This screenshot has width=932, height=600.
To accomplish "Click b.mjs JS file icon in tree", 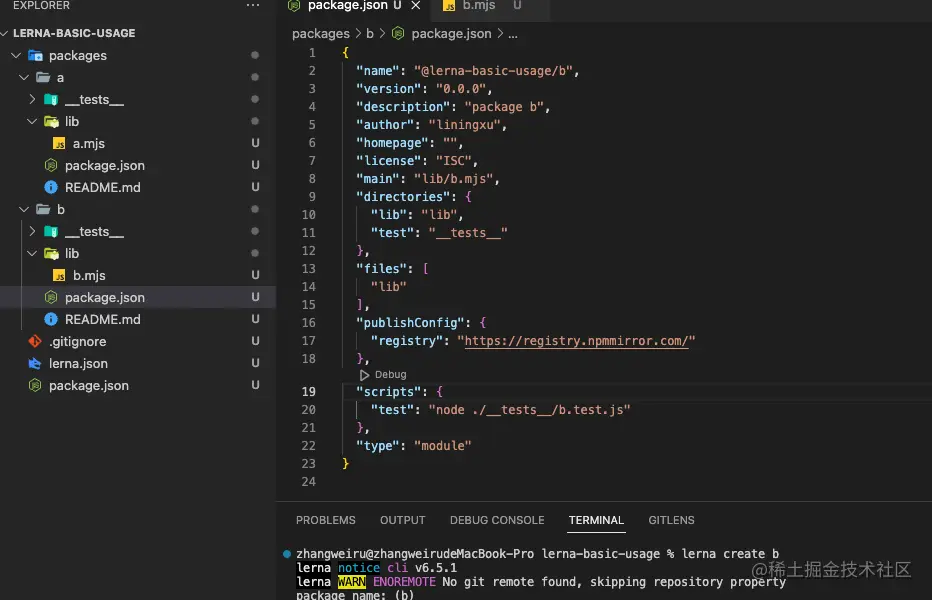I will click(x=59, y=275).
